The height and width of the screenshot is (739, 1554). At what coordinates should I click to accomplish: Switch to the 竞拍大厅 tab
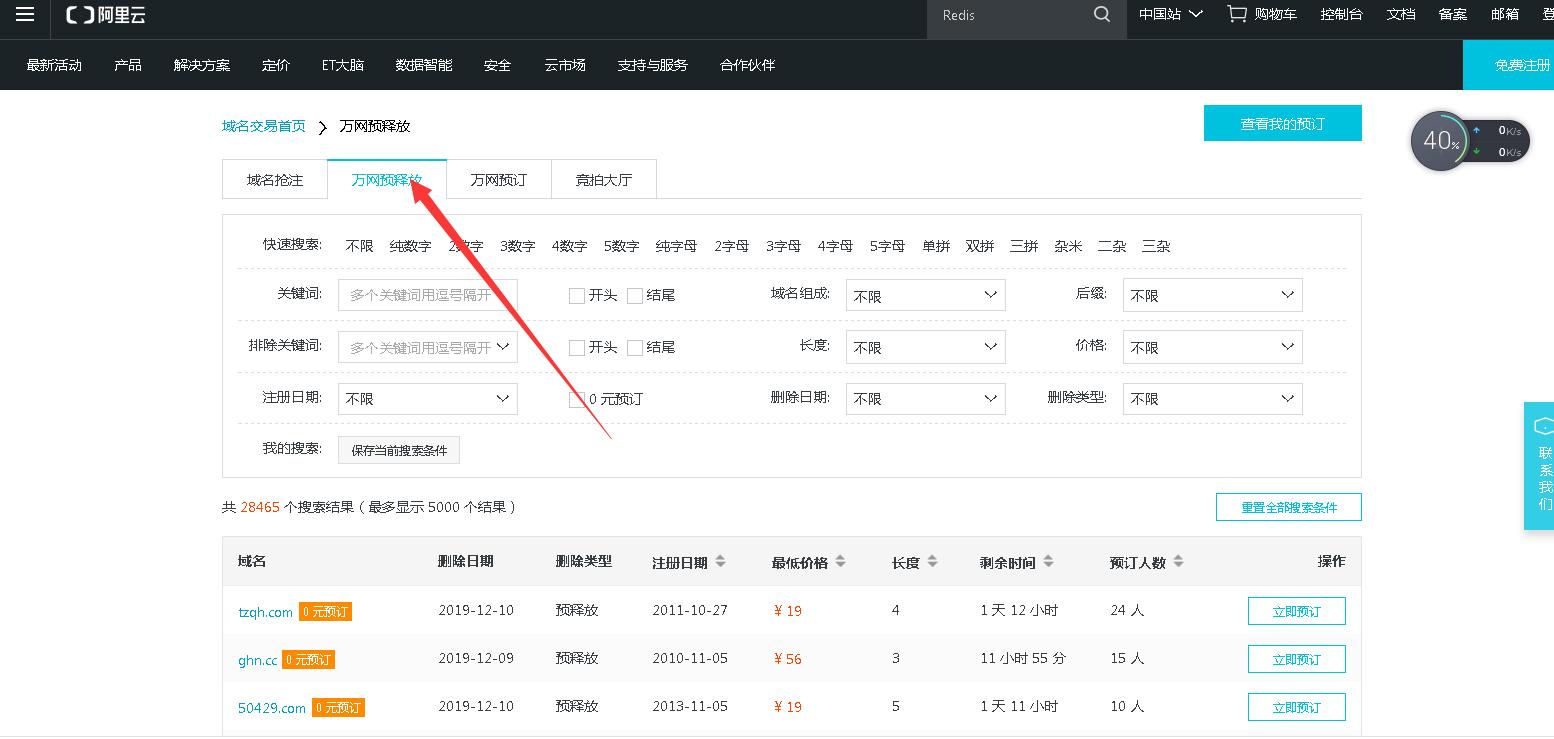[x=603, y=178]
